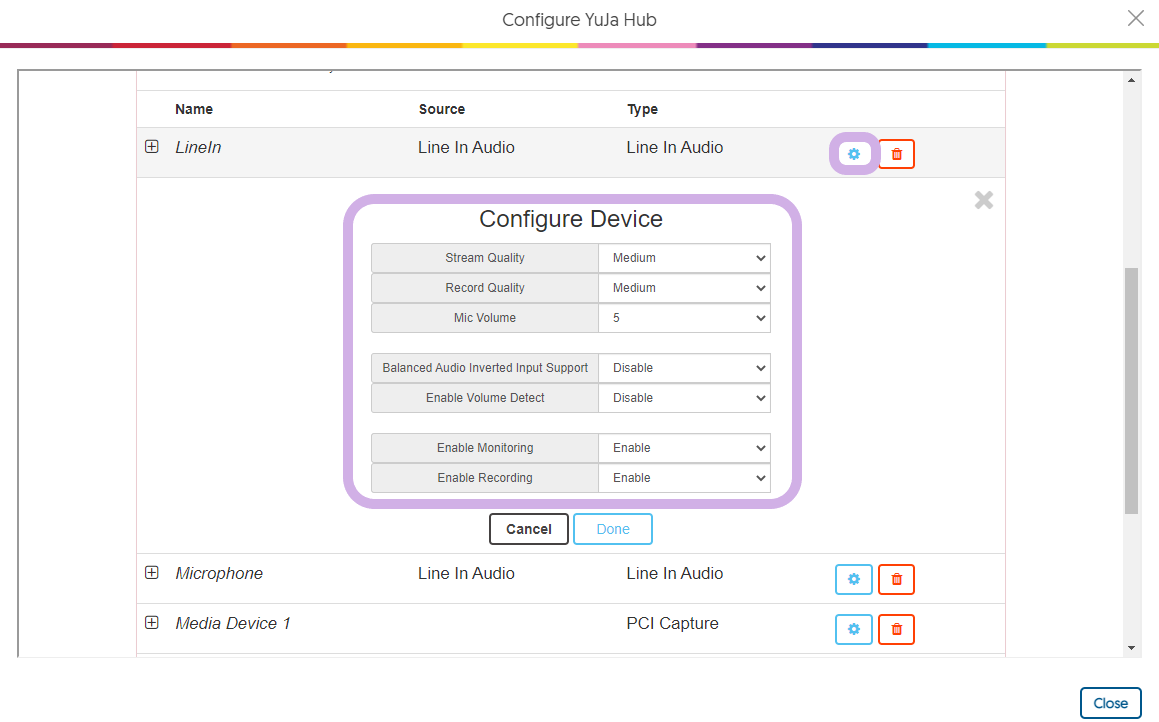
Task: Delete the LineIn device
Action: (x=896, y=154)
